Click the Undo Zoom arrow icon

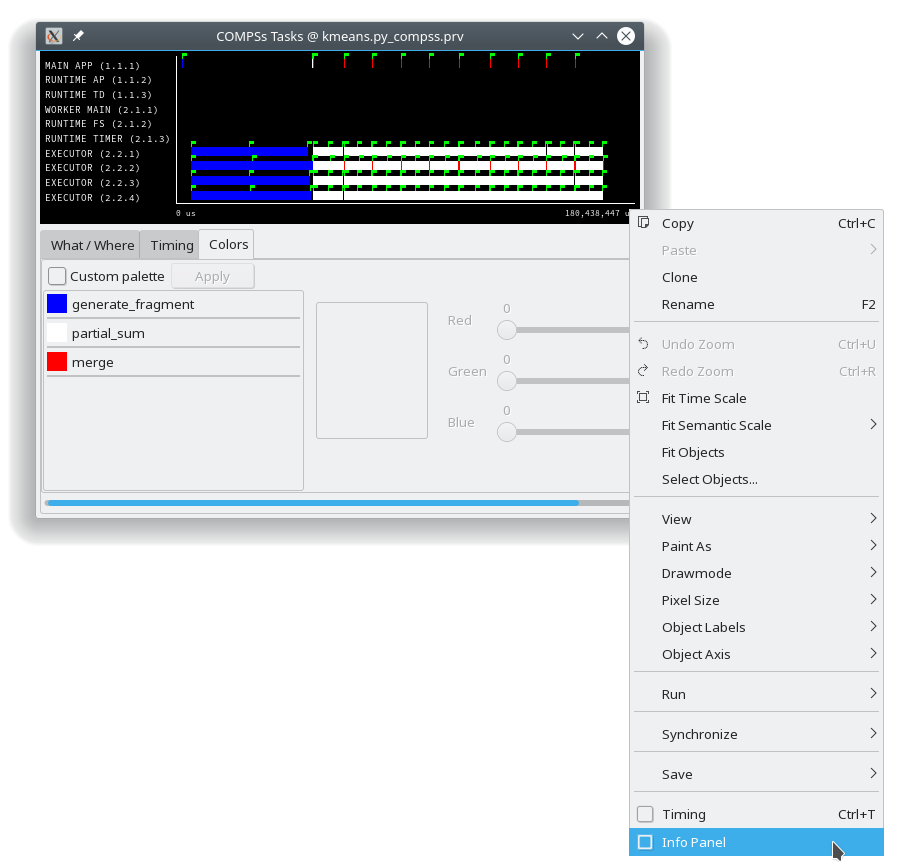[644, 344]
